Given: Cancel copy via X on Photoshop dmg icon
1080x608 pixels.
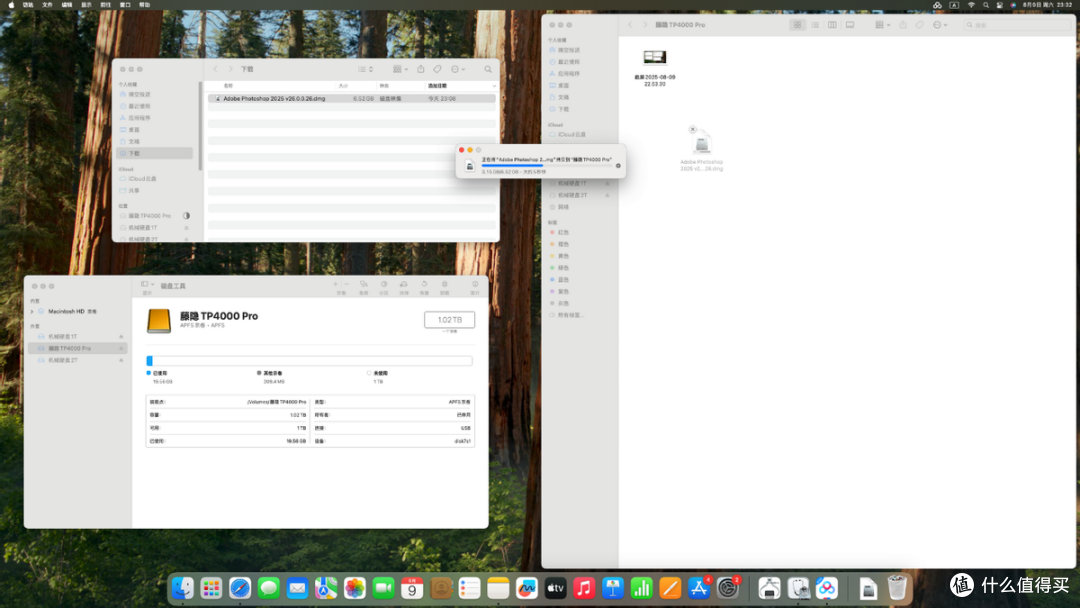Looking at the screenshot, I should pyautogui.click(x=692, y=129).
